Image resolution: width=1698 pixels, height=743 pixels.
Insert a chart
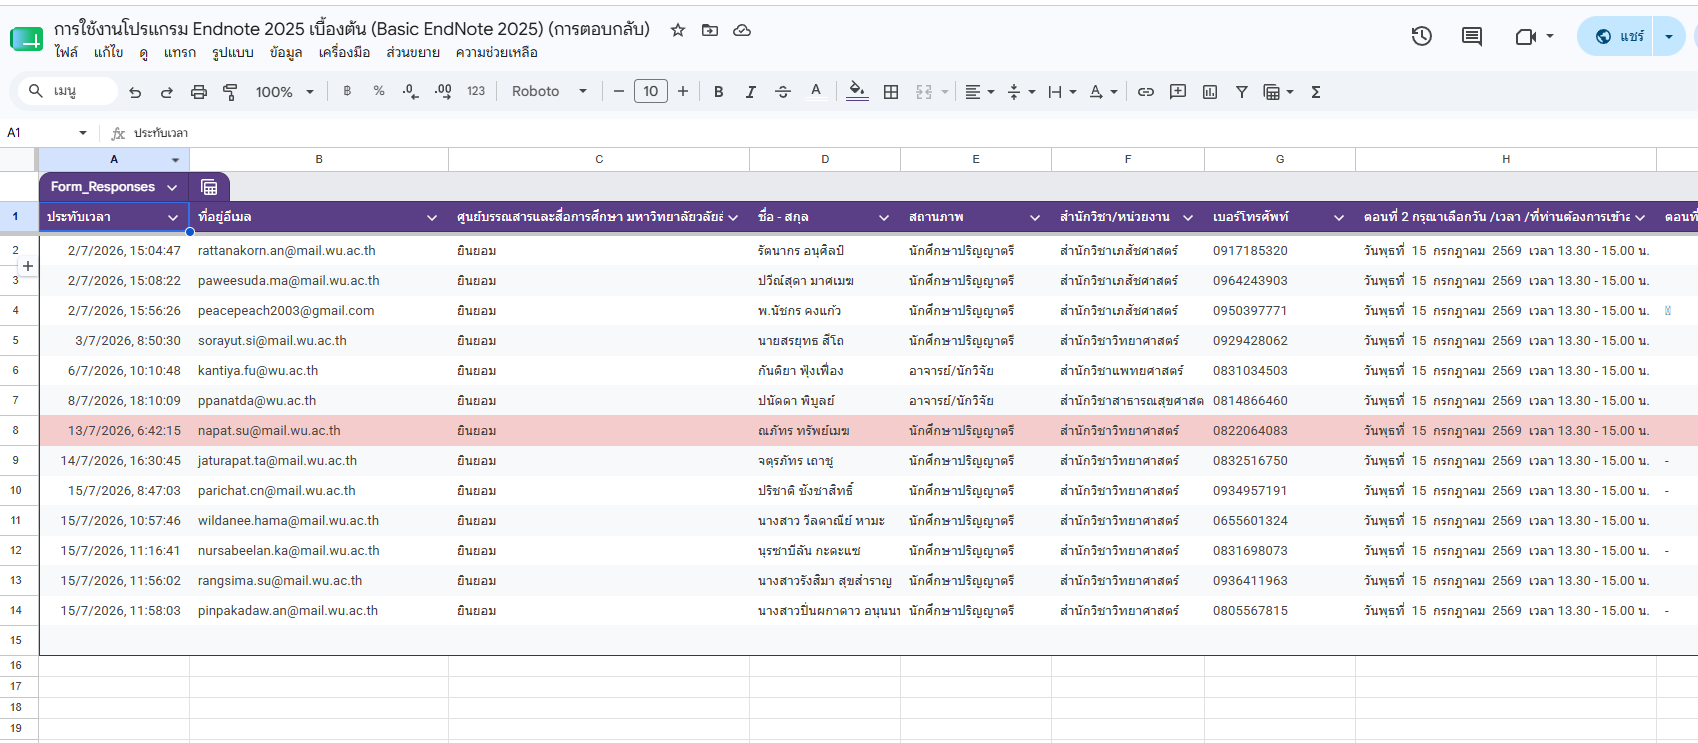(x=1210, y=92)
